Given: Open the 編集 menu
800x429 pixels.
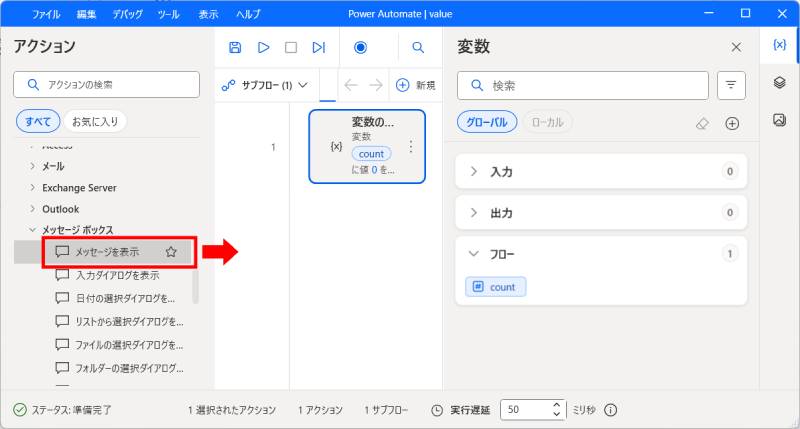Looking at the screenshot, I should click(86, 14).
